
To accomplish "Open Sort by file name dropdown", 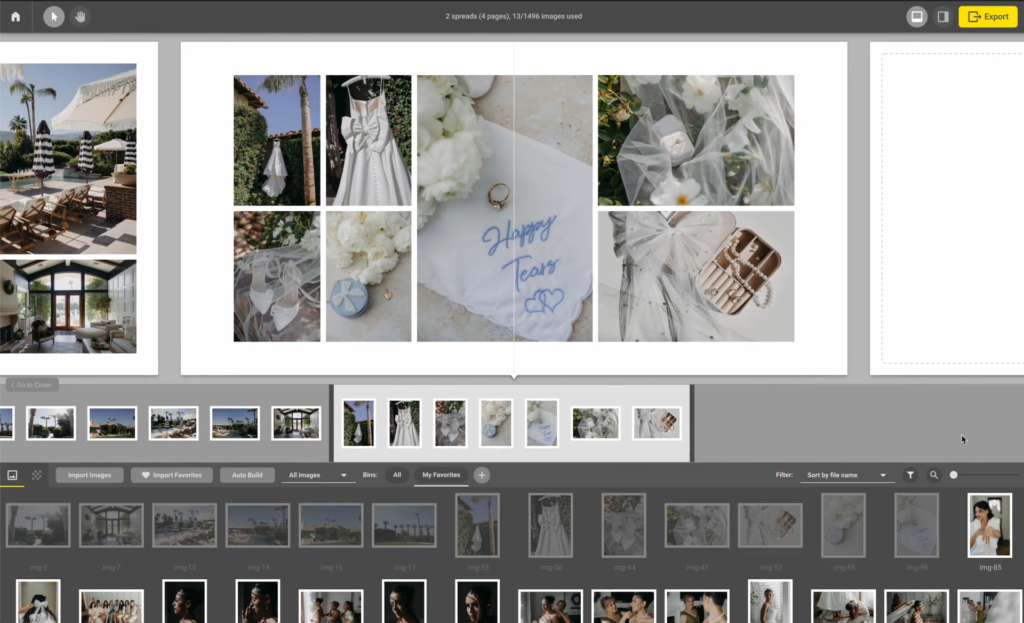I will (846, 475).
